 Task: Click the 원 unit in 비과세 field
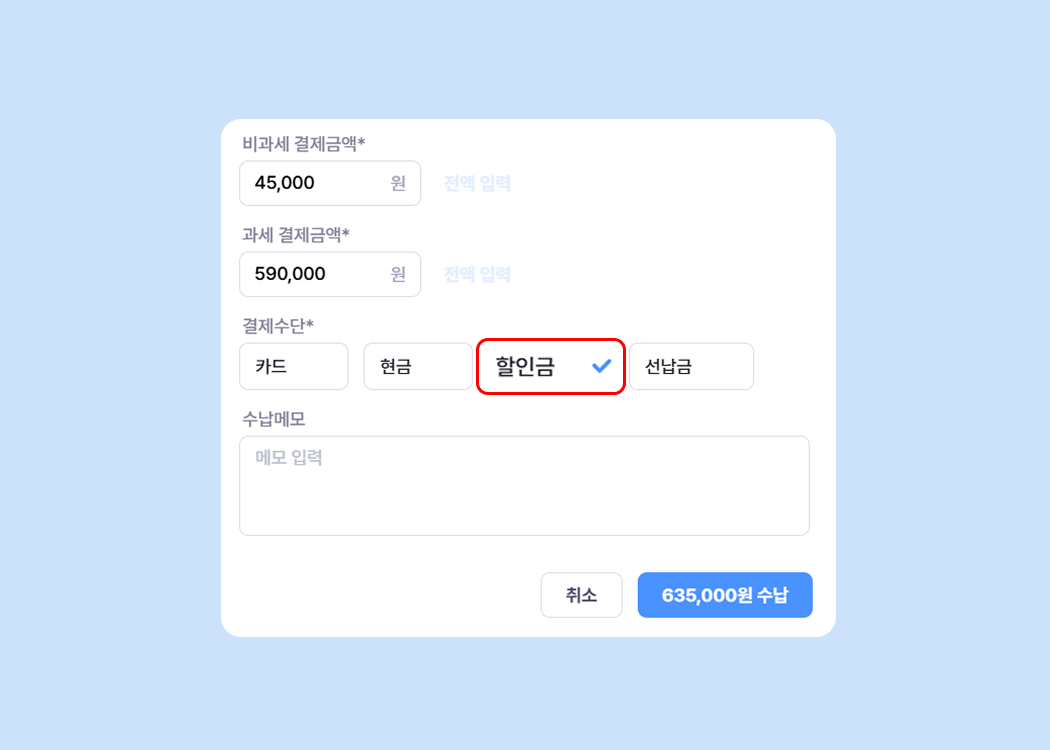pyautogui.click(x=398, y=183)
